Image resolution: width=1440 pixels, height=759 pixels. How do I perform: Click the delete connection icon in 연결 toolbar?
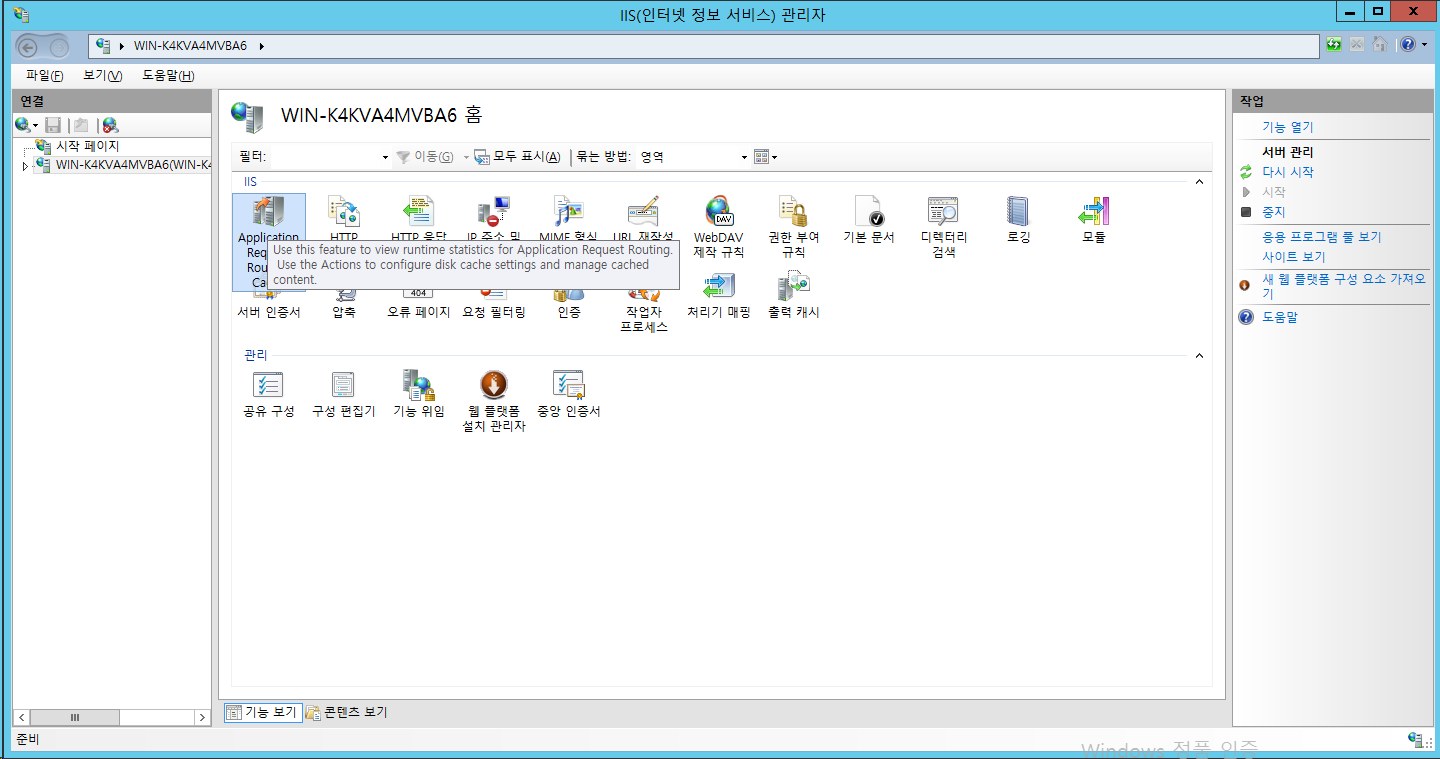(x=110, y=125)
